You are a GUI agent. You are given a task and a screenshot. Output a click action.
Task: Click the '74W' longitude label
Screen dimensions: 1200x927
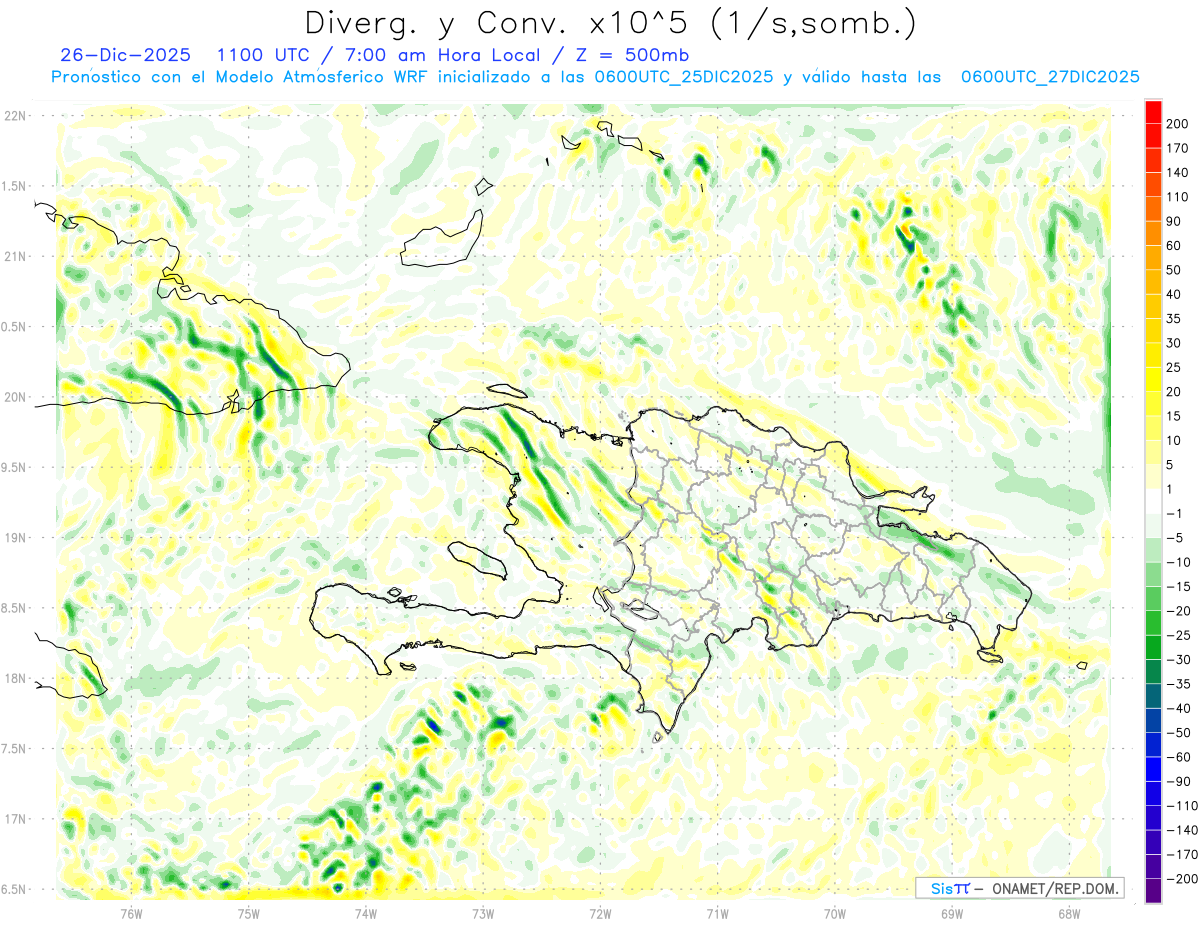click(366, 912)
